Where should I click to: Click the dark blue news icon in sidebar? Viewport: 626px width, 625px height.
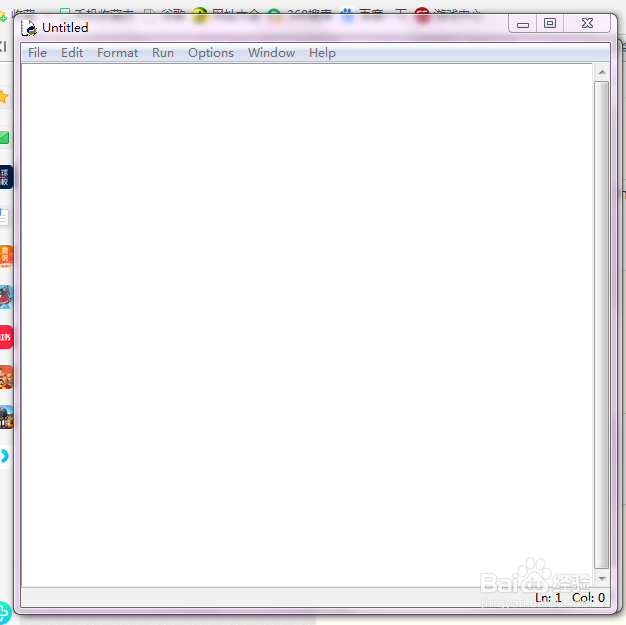(x=6, y=177)
